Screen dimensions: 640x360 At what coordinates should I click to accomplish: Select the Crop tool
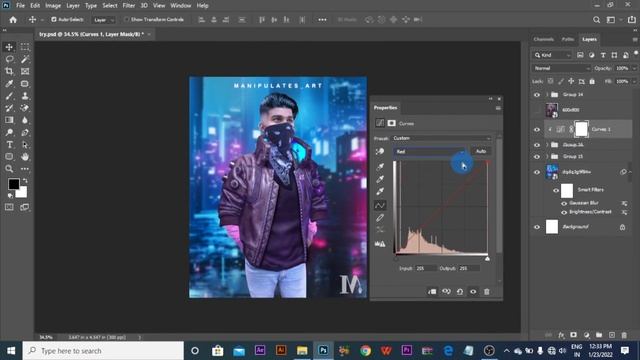pos(9,71)
